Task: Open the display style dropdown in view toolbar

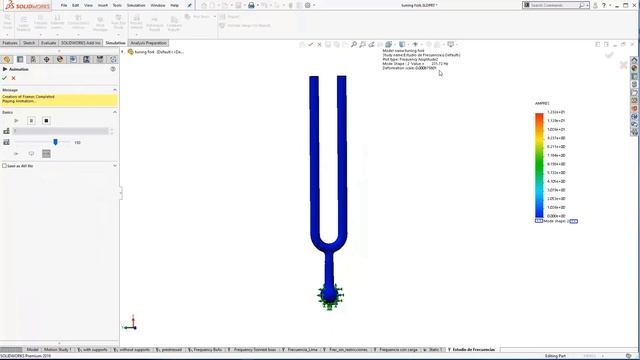Action: [x=403, y=44]
